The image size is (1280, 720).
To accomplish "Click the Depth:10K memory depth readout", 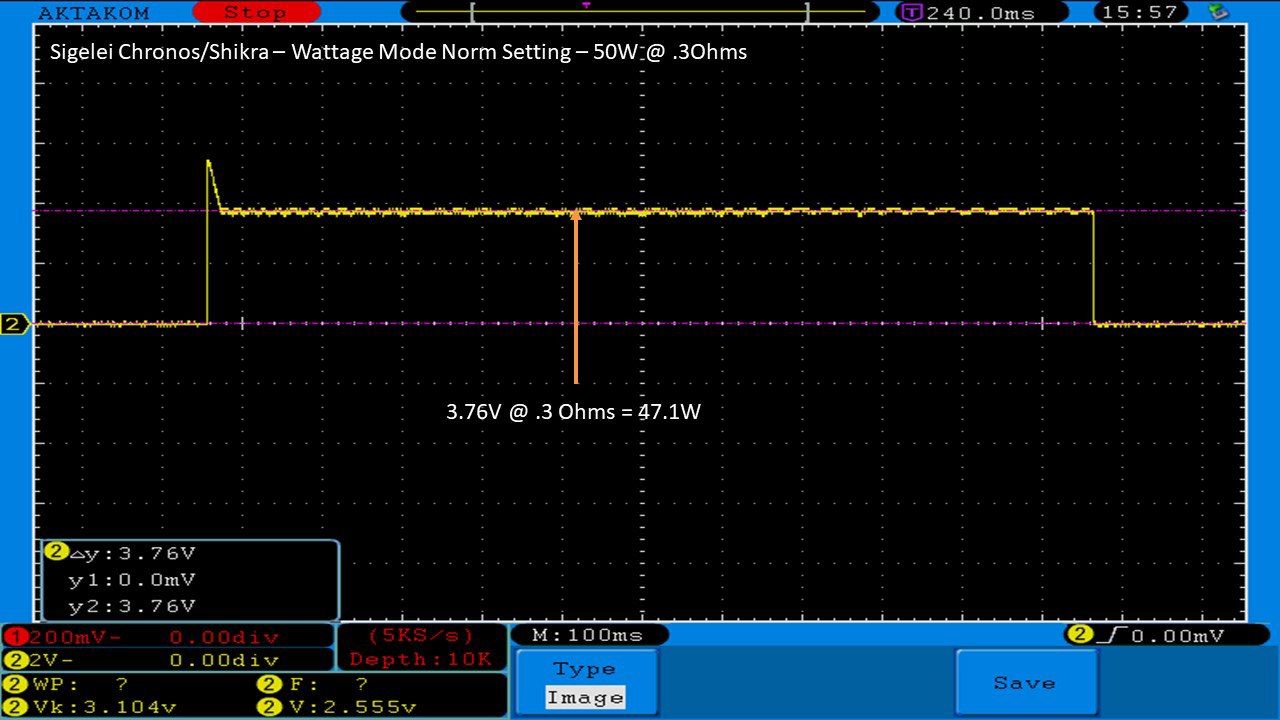I will click(421, 659).
